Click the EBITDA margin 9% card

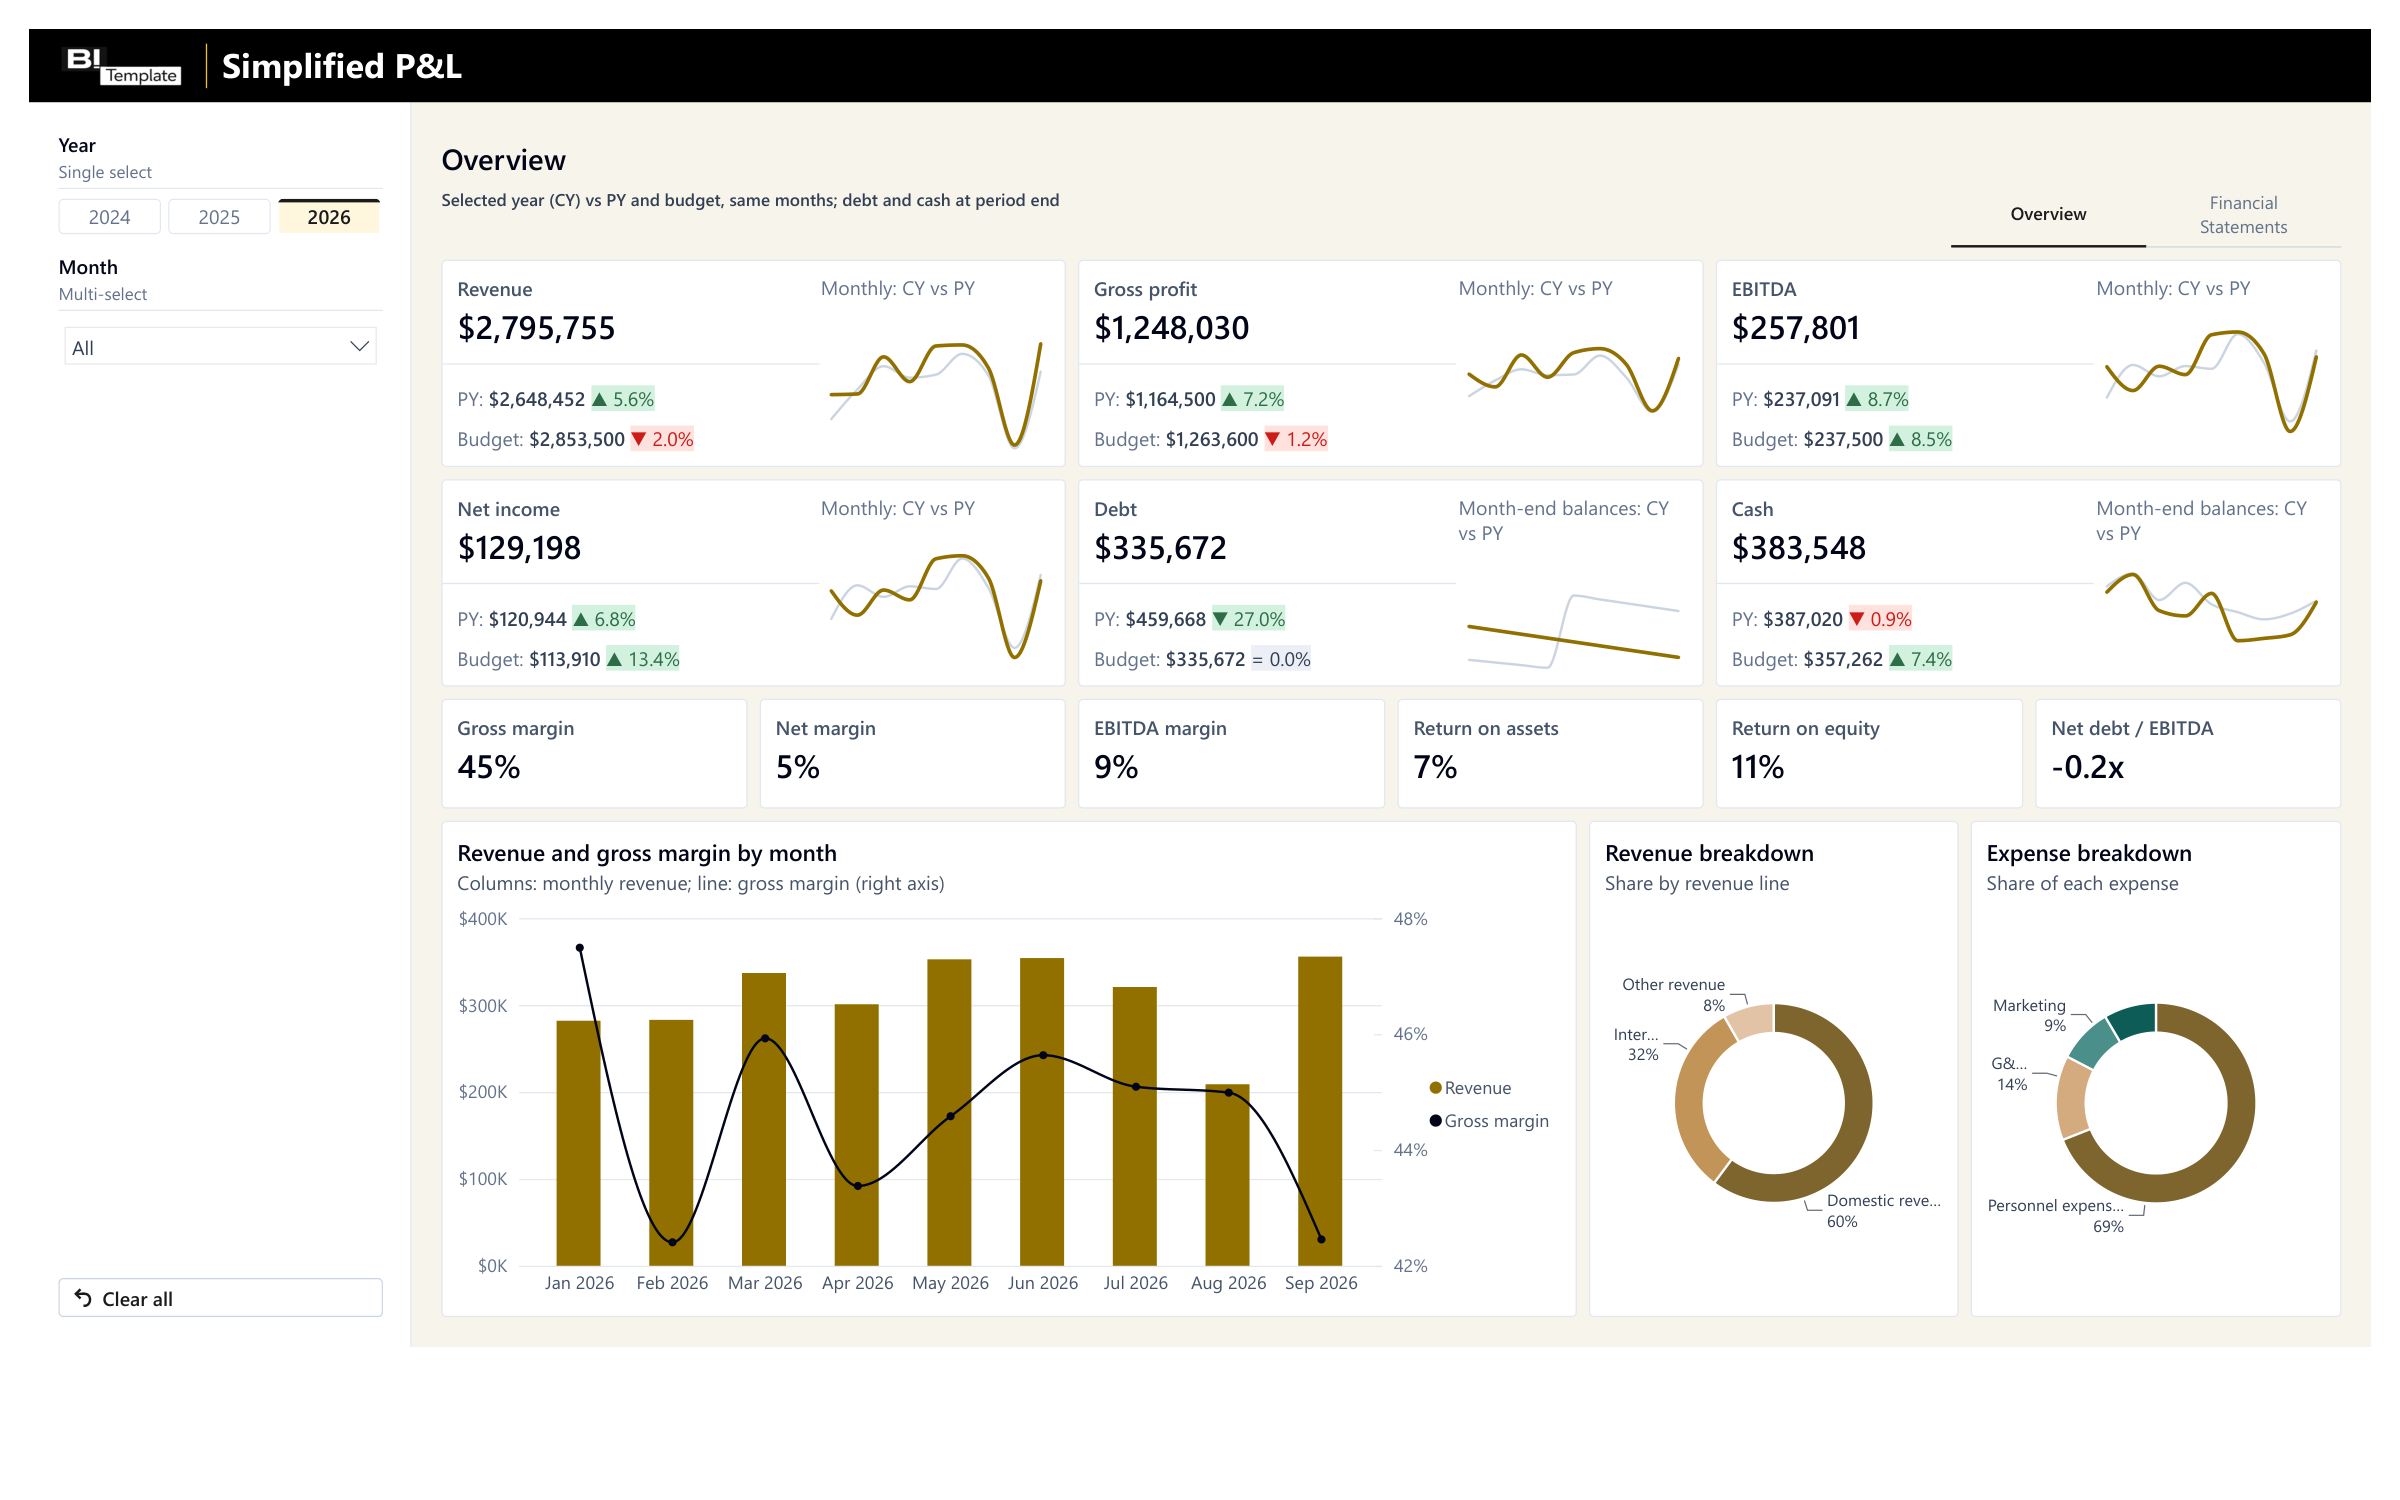(x=1231, y=753)
